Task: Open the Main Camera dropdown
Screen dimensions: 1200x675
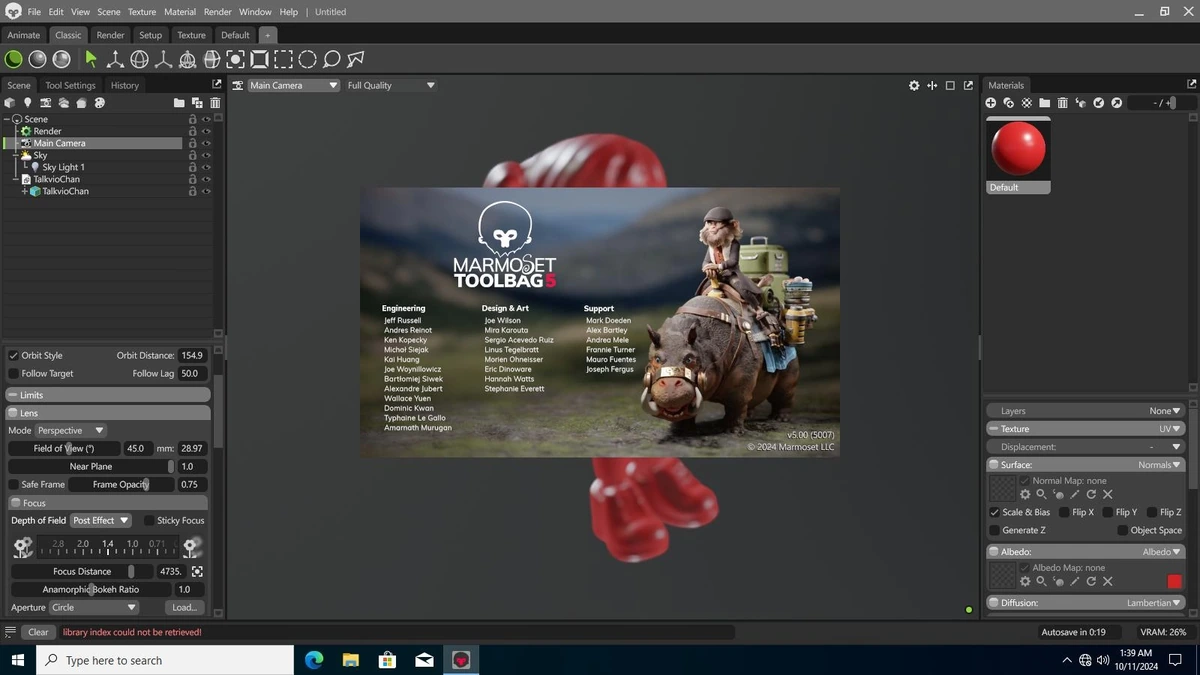Action: click(x=293, y=85)
